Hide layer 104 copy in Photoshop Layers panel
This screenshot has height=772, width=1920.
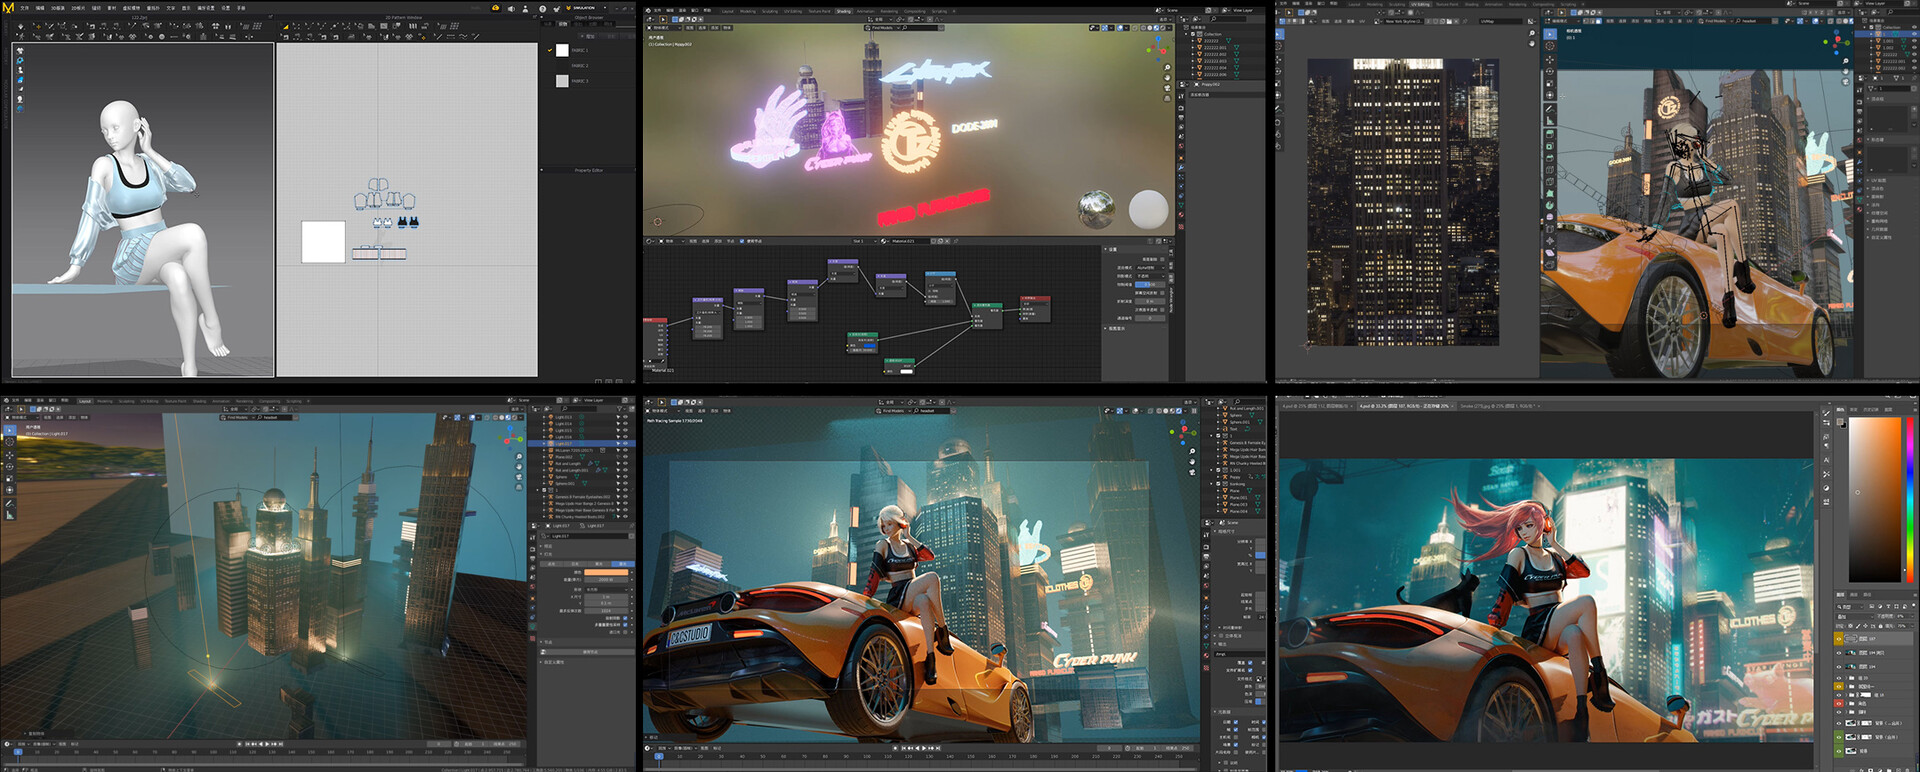[x=1839, y=652]
